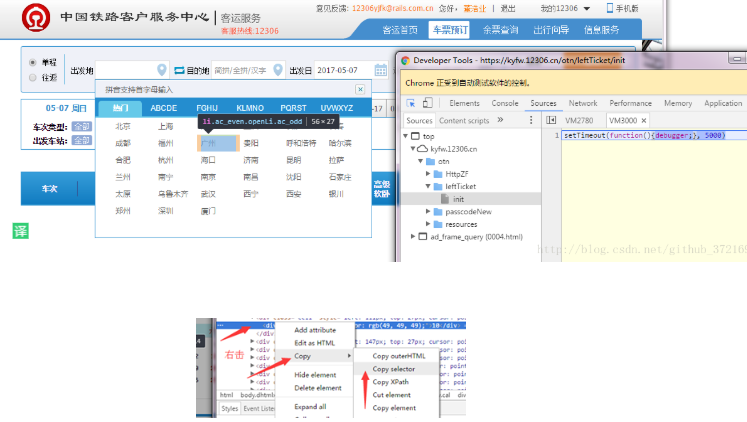This screenshot has width=747, height=422.
Task: Click the 退出 logout link
Action: coord(508,8)
